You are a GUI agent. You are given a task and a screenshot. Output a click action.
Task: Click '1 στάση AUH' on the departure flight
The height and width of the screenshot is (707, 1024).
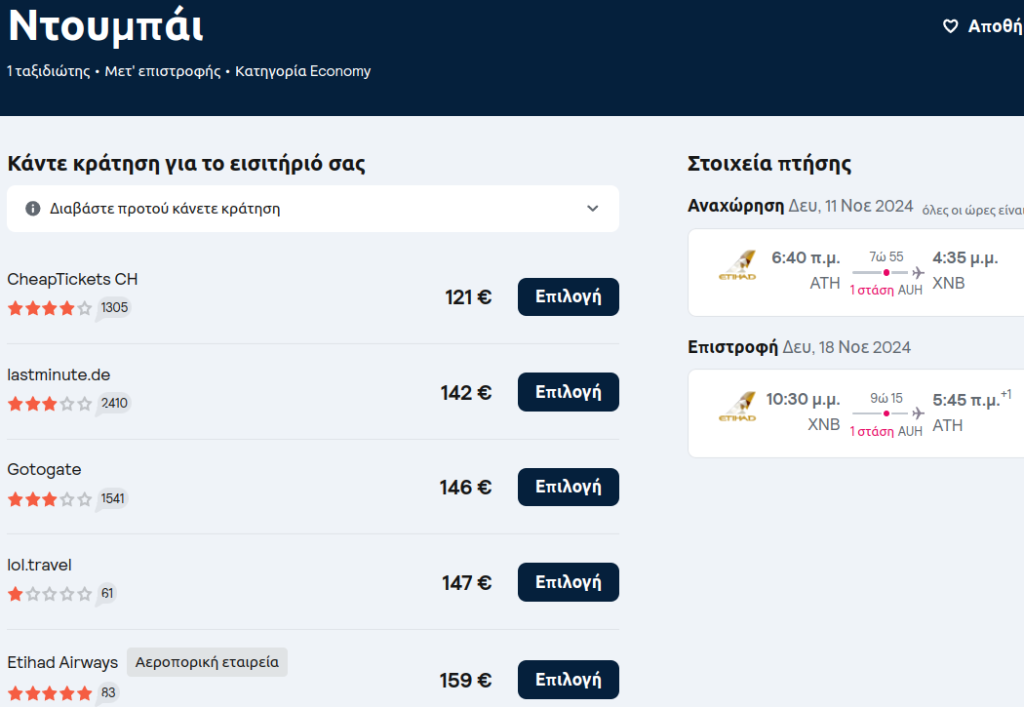pos(886,290)
